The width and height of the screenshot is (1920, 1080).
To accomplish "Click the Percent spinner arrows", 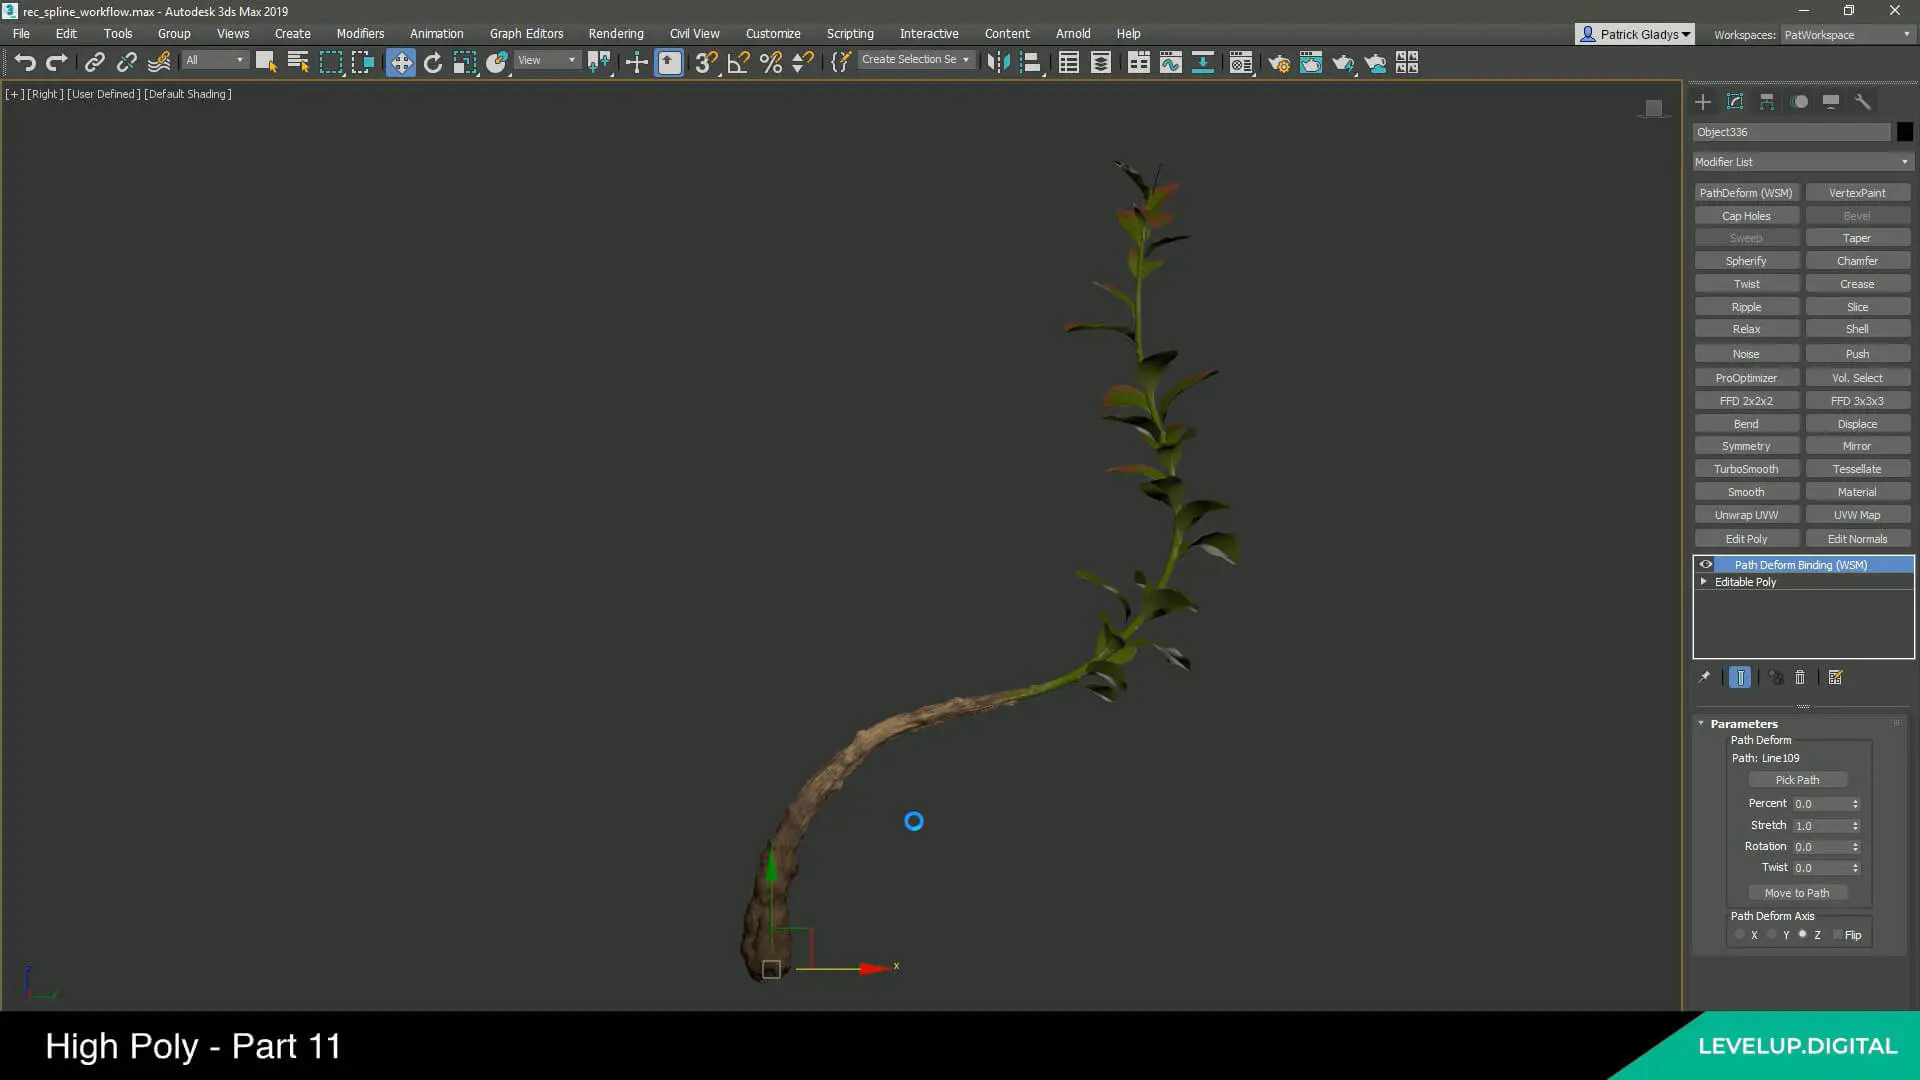I will pyautogui.click(x=1855, y=804).
